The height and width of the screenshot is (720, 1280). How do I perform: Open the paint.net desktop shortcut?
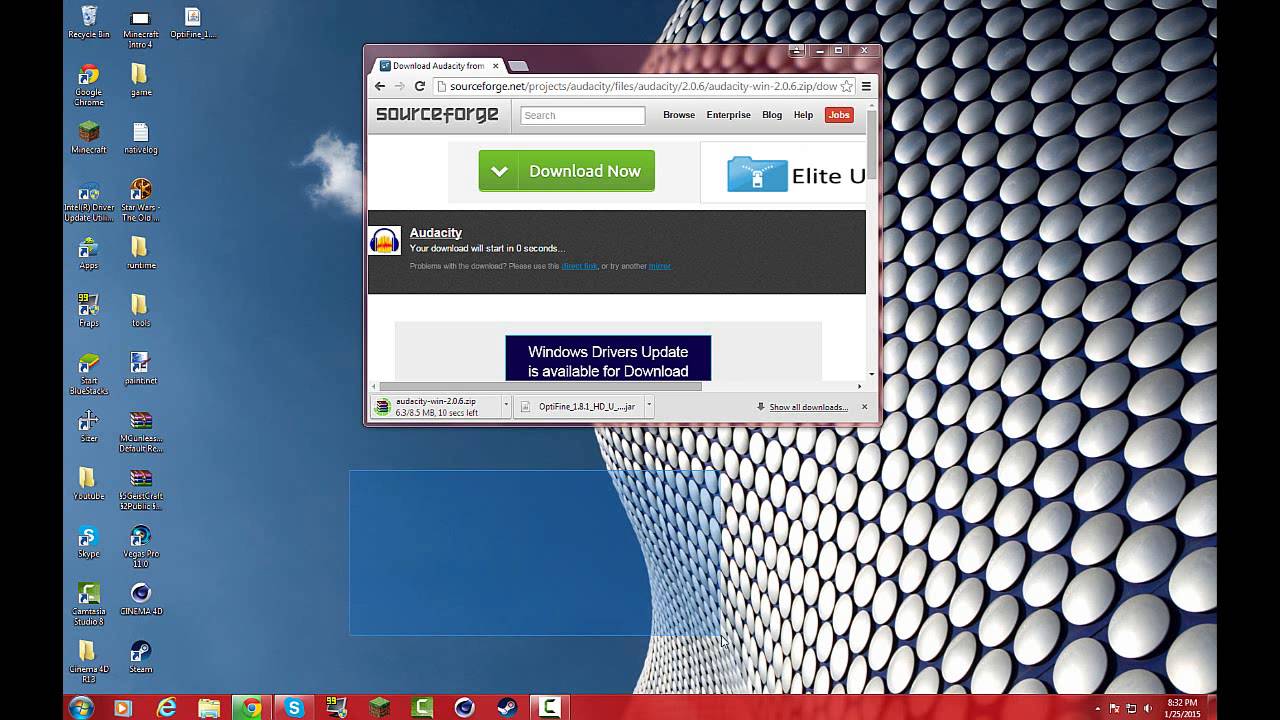click(x=141, y=368)
